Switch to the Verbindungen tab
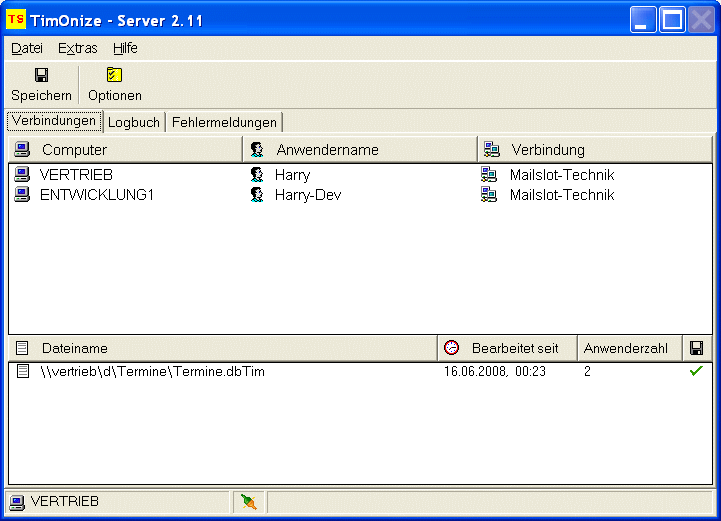This screenshot has width=721, height=521. click(54, 121)
